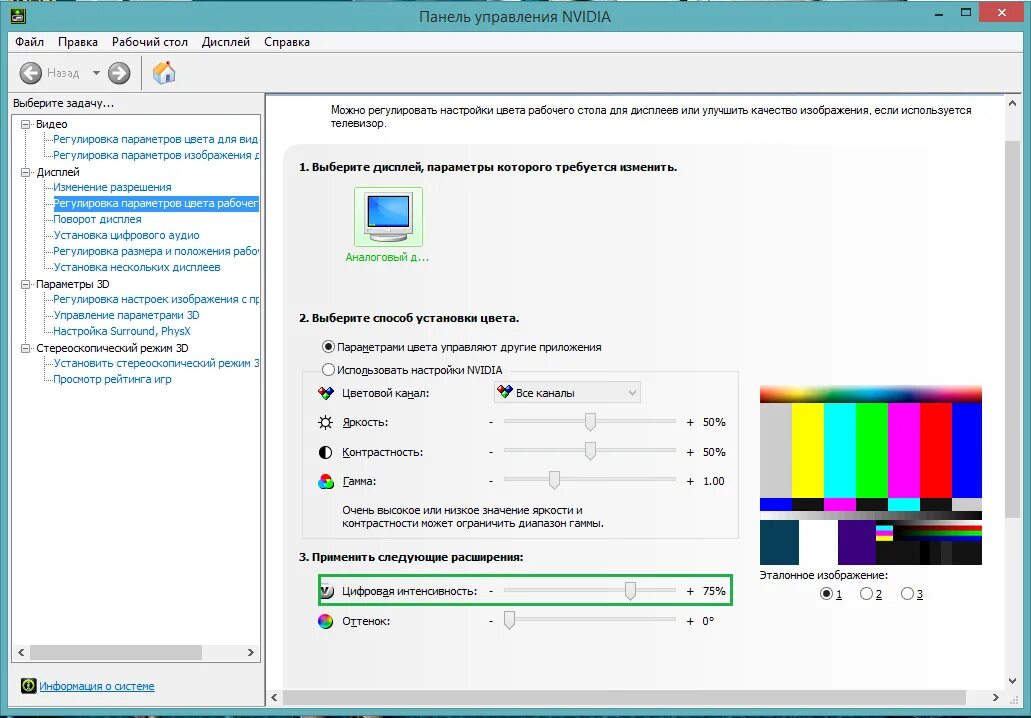Viewport: 1031px width, 718px height.
Task: Open the 'Все каналы' channel dropdown
Action: tap(567, 393)
